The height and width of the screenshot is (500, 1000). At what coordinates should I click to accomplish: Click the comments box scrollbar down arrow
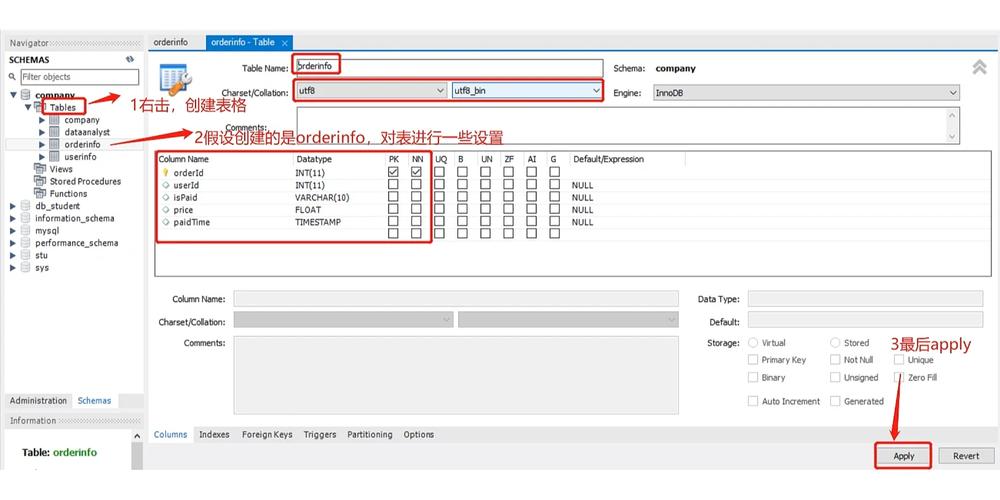pos(952,136)
